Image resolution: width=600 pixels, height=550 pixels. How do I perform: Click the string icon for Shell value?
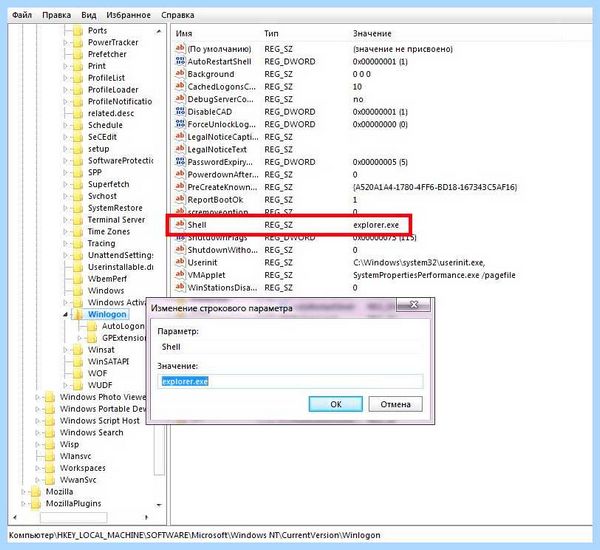180,224
